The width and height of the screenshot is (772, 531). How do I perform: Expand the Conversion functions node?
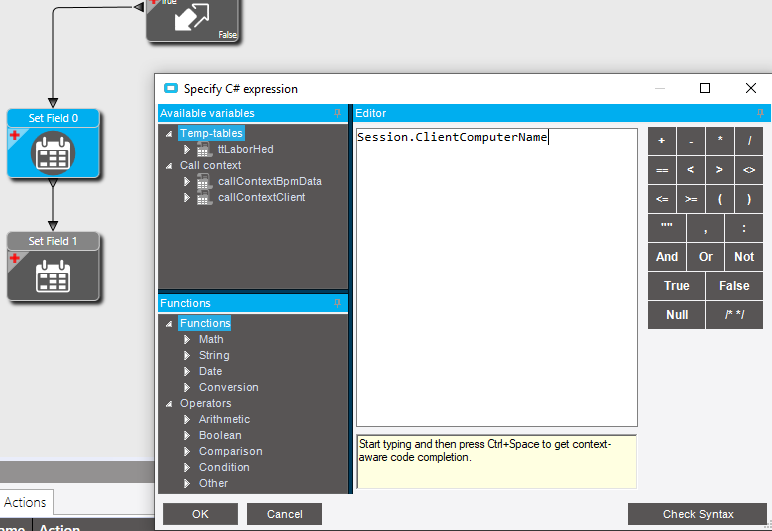pos(187,387)
